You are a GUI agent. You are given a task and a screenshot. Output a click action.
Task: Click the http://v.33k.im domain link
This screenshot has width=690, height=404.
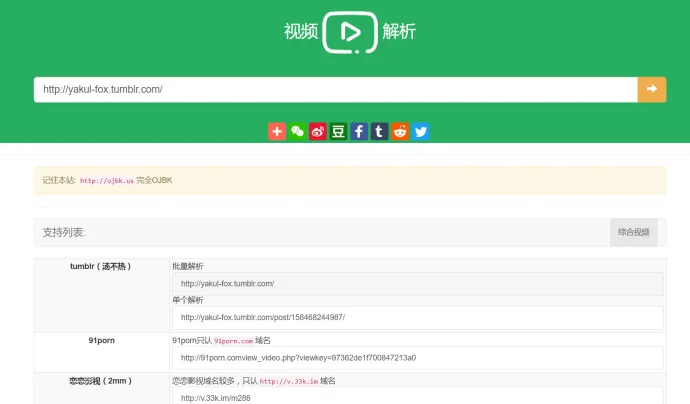(x=289, y=381)
